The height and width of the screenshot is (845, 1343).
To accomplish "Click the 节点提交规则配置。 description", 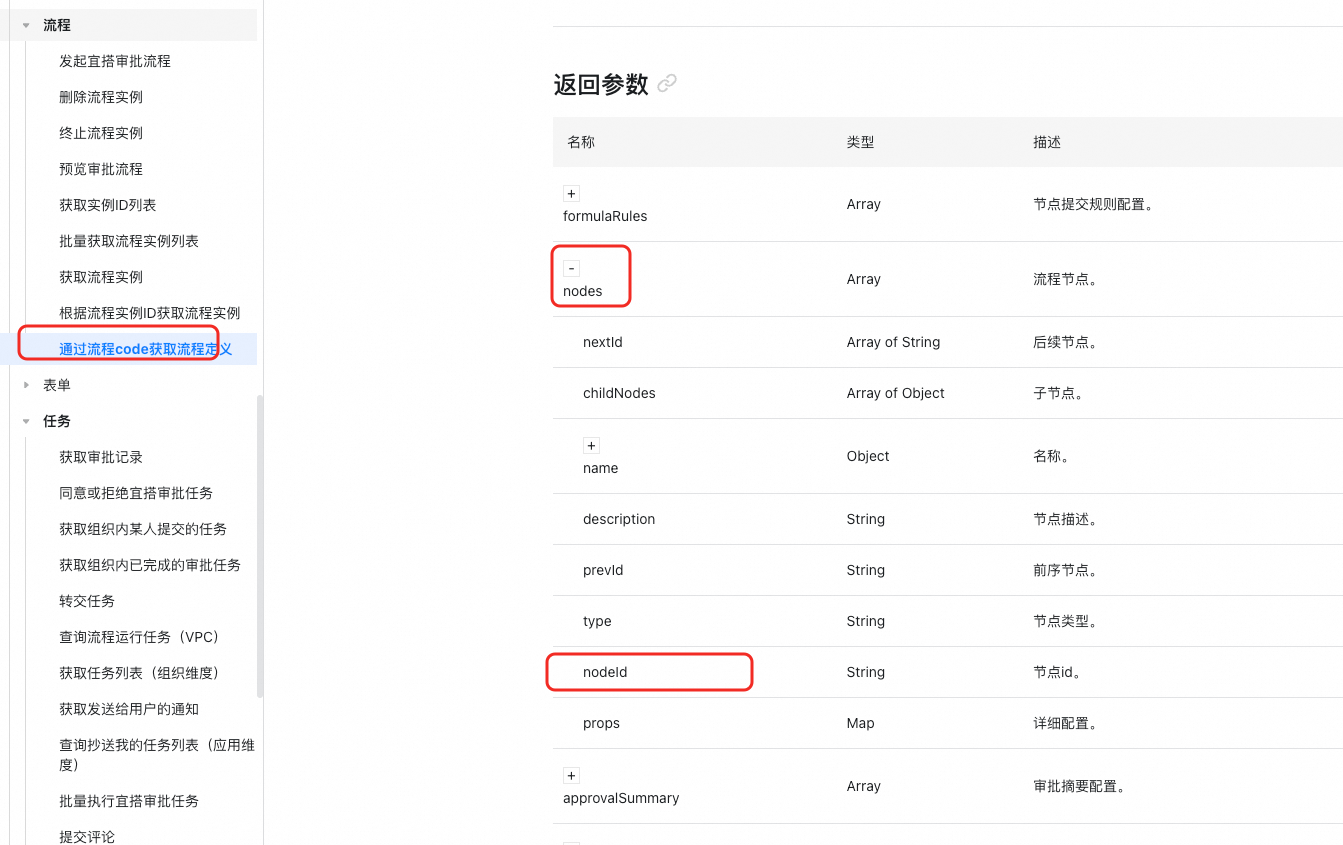I will click(1093, 204).
